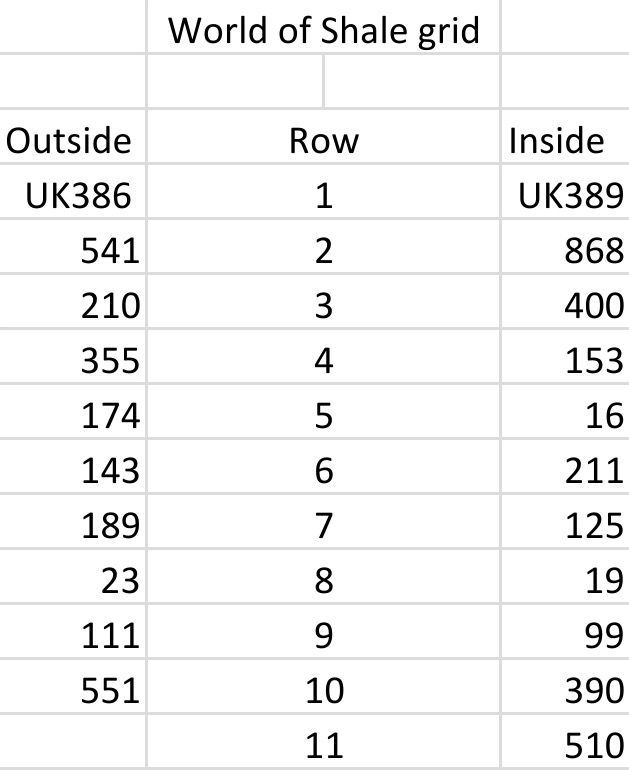Select the Inside cell with 99
Screen dimensions: 629x770
565,631
